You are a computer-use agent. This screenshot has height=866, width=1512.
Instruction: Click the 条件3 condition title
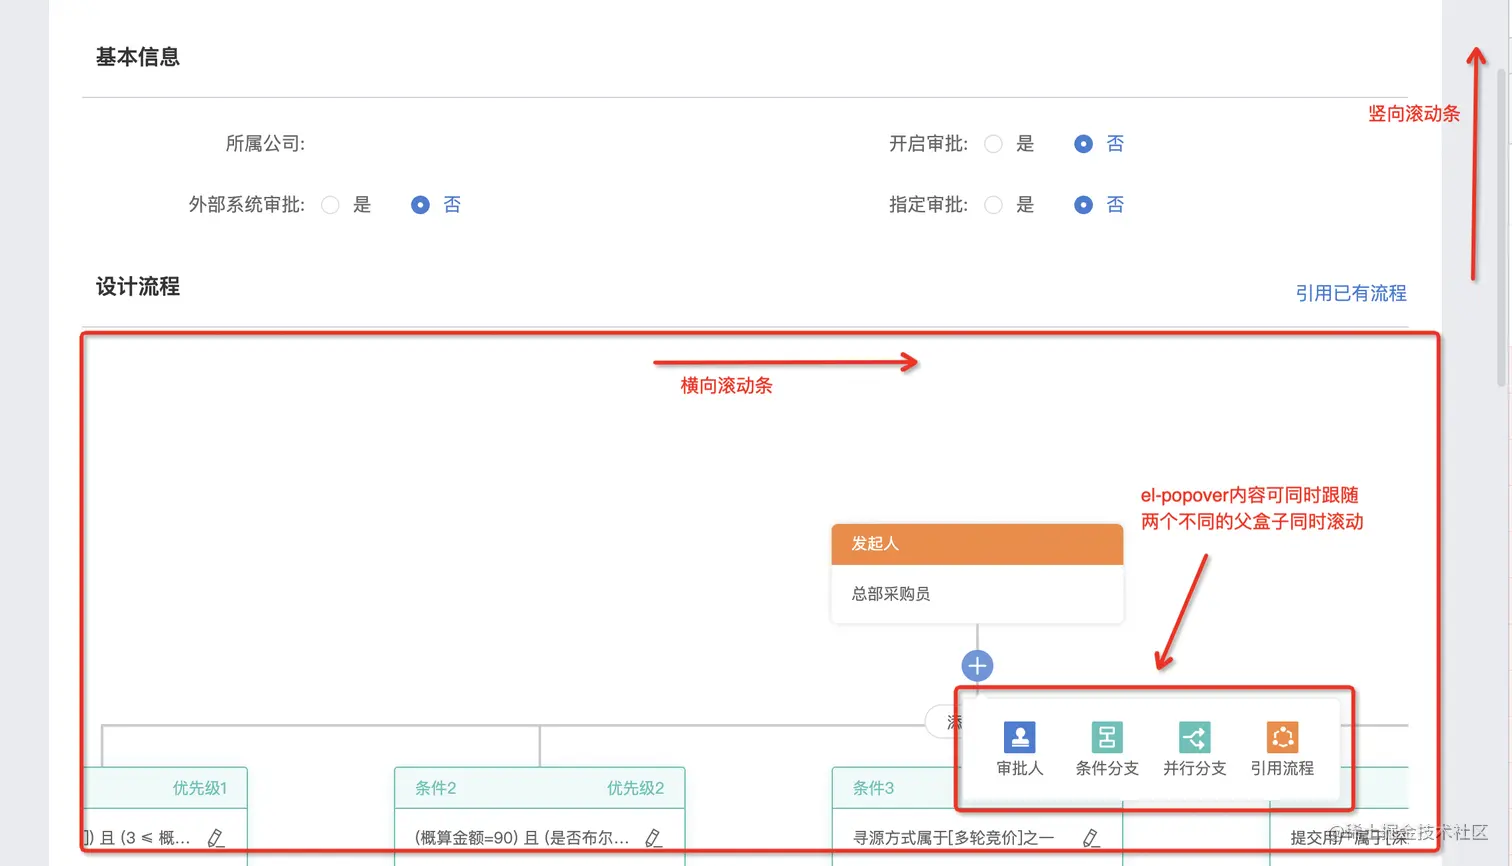[873, 788]
